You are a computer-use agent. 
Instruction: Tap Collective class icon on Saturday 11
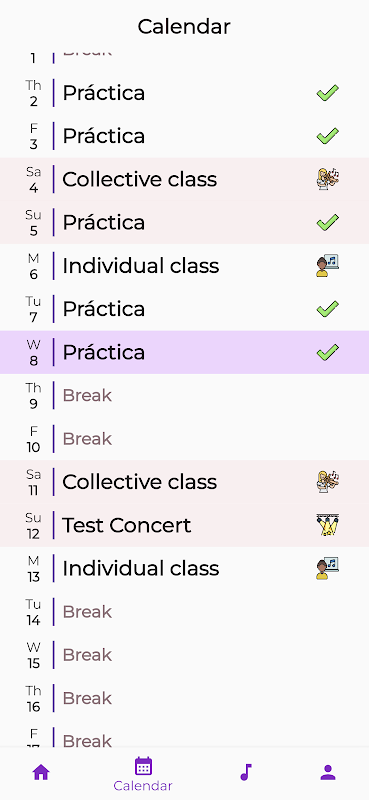pyautogui.click(x=328, y=482)
